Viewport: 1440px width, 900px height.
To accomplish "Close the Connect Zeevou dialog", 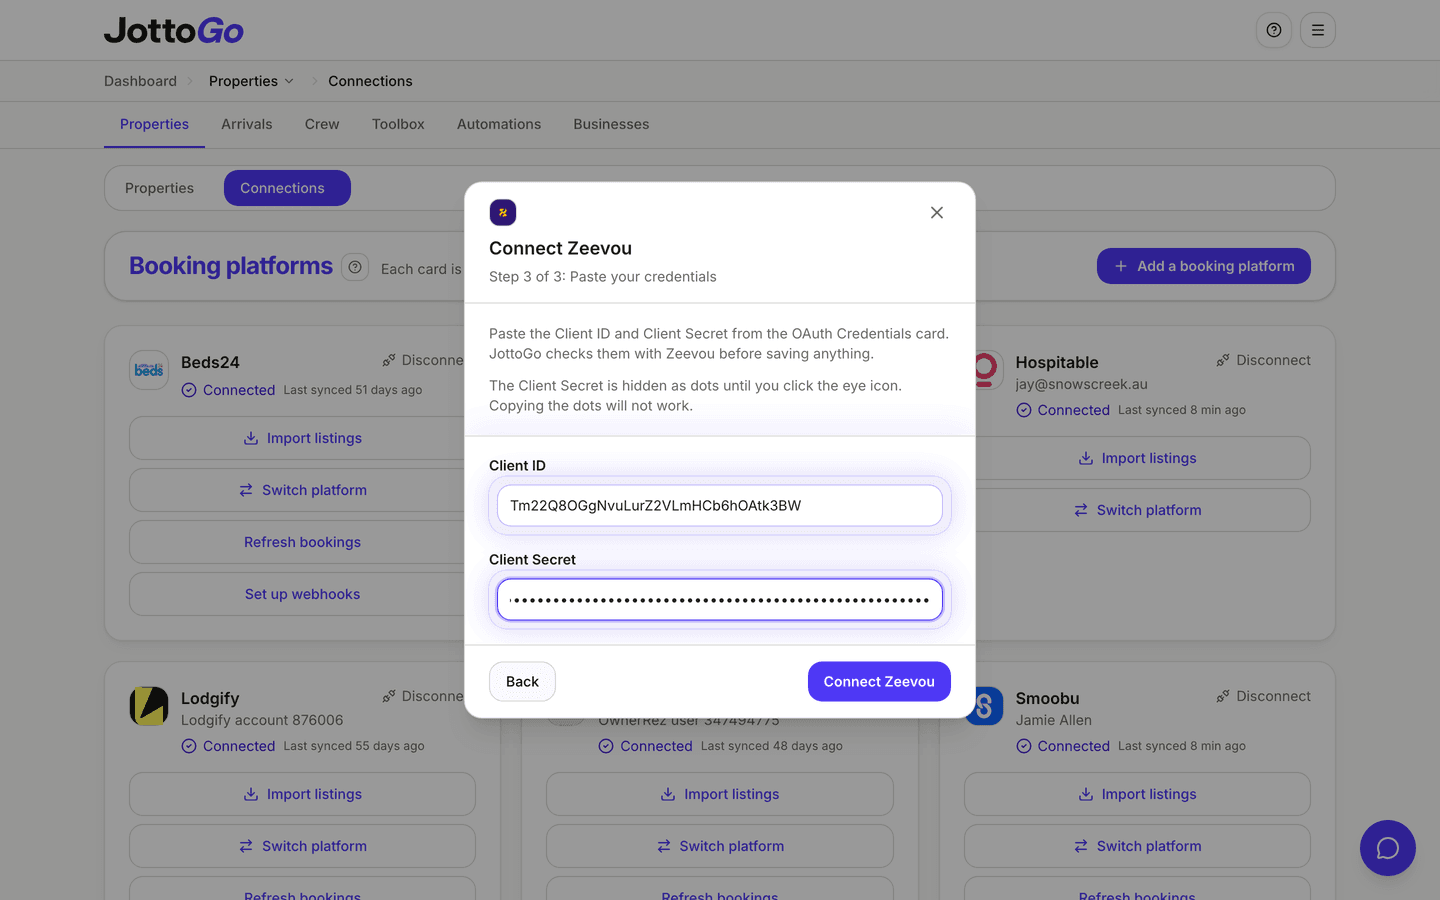I will click(x=937, y=212).
